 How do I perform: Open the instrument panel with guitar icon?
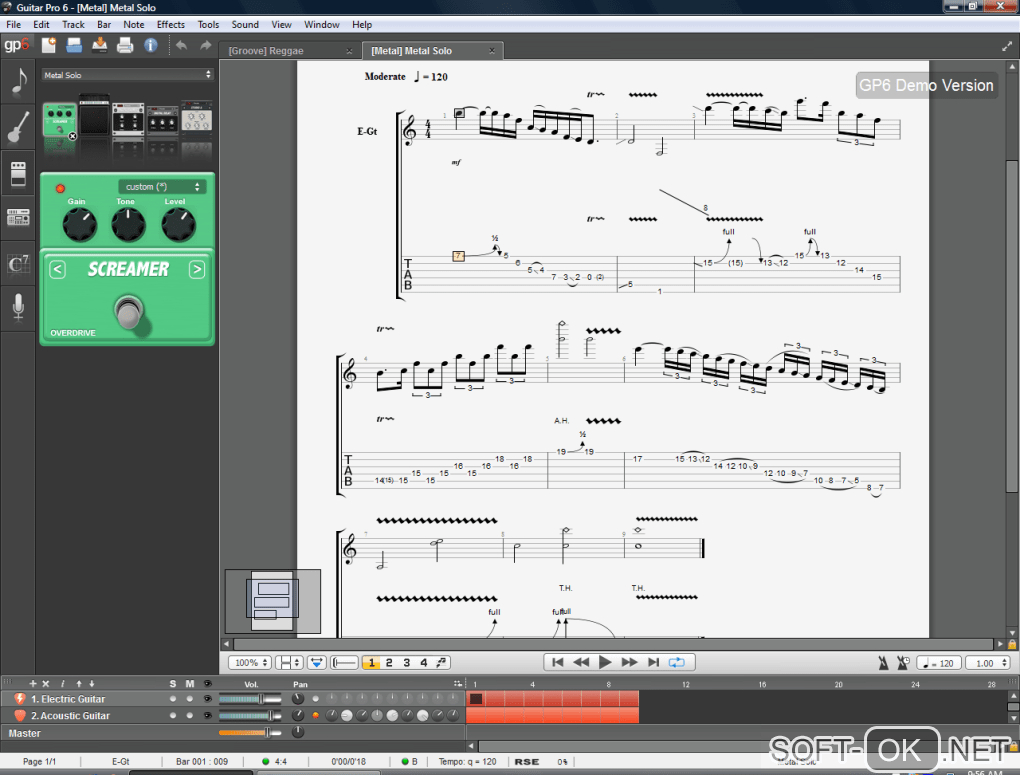(18, 128)
